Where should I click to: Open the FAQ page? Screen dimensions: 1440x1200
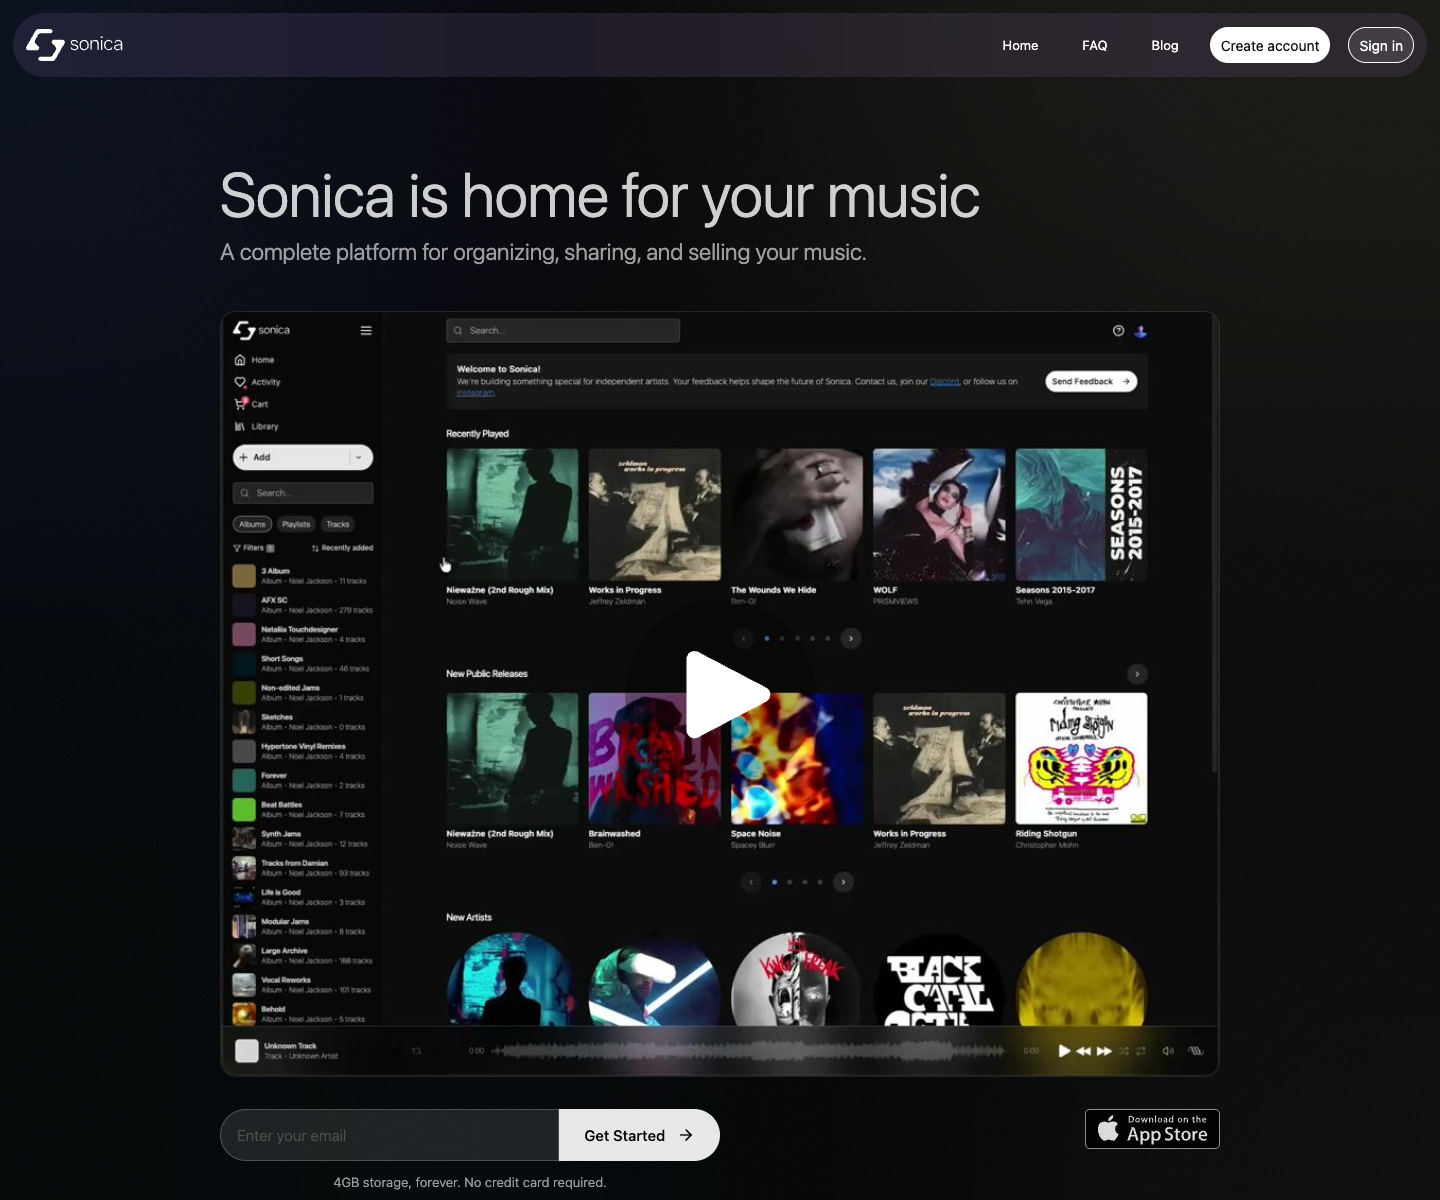pyautogui.click(x=1094, y=46)
